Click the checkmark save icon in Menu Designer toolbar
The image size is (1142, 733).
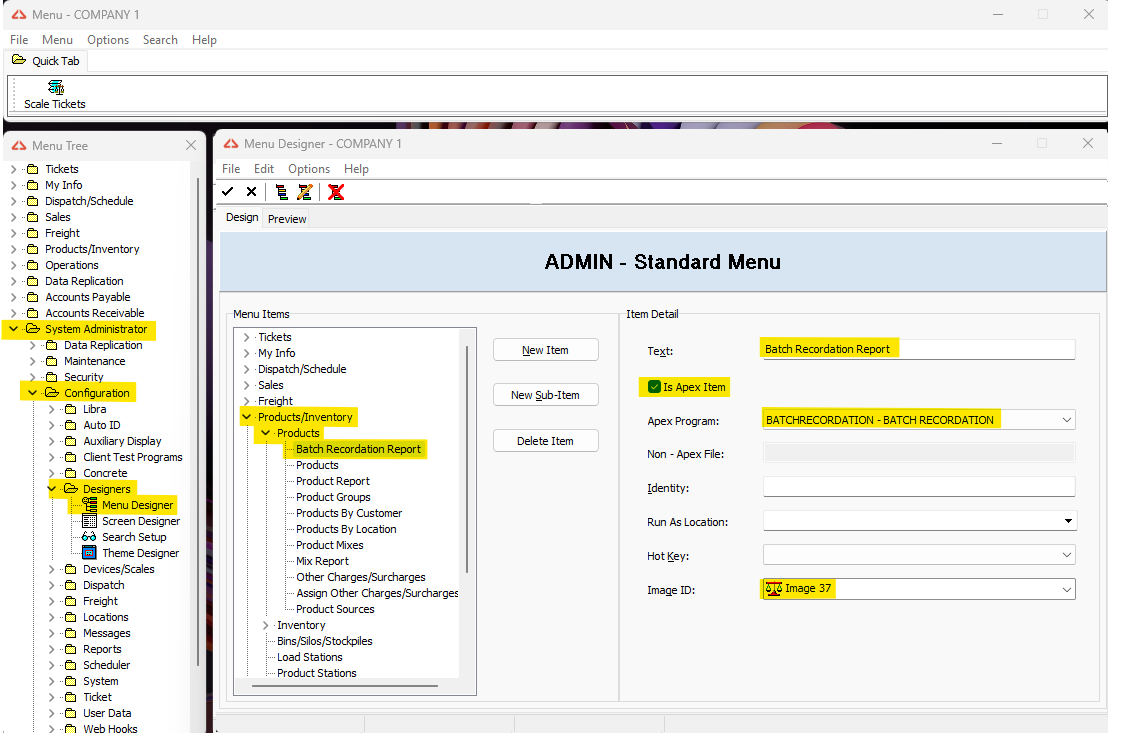pos(228,192)
